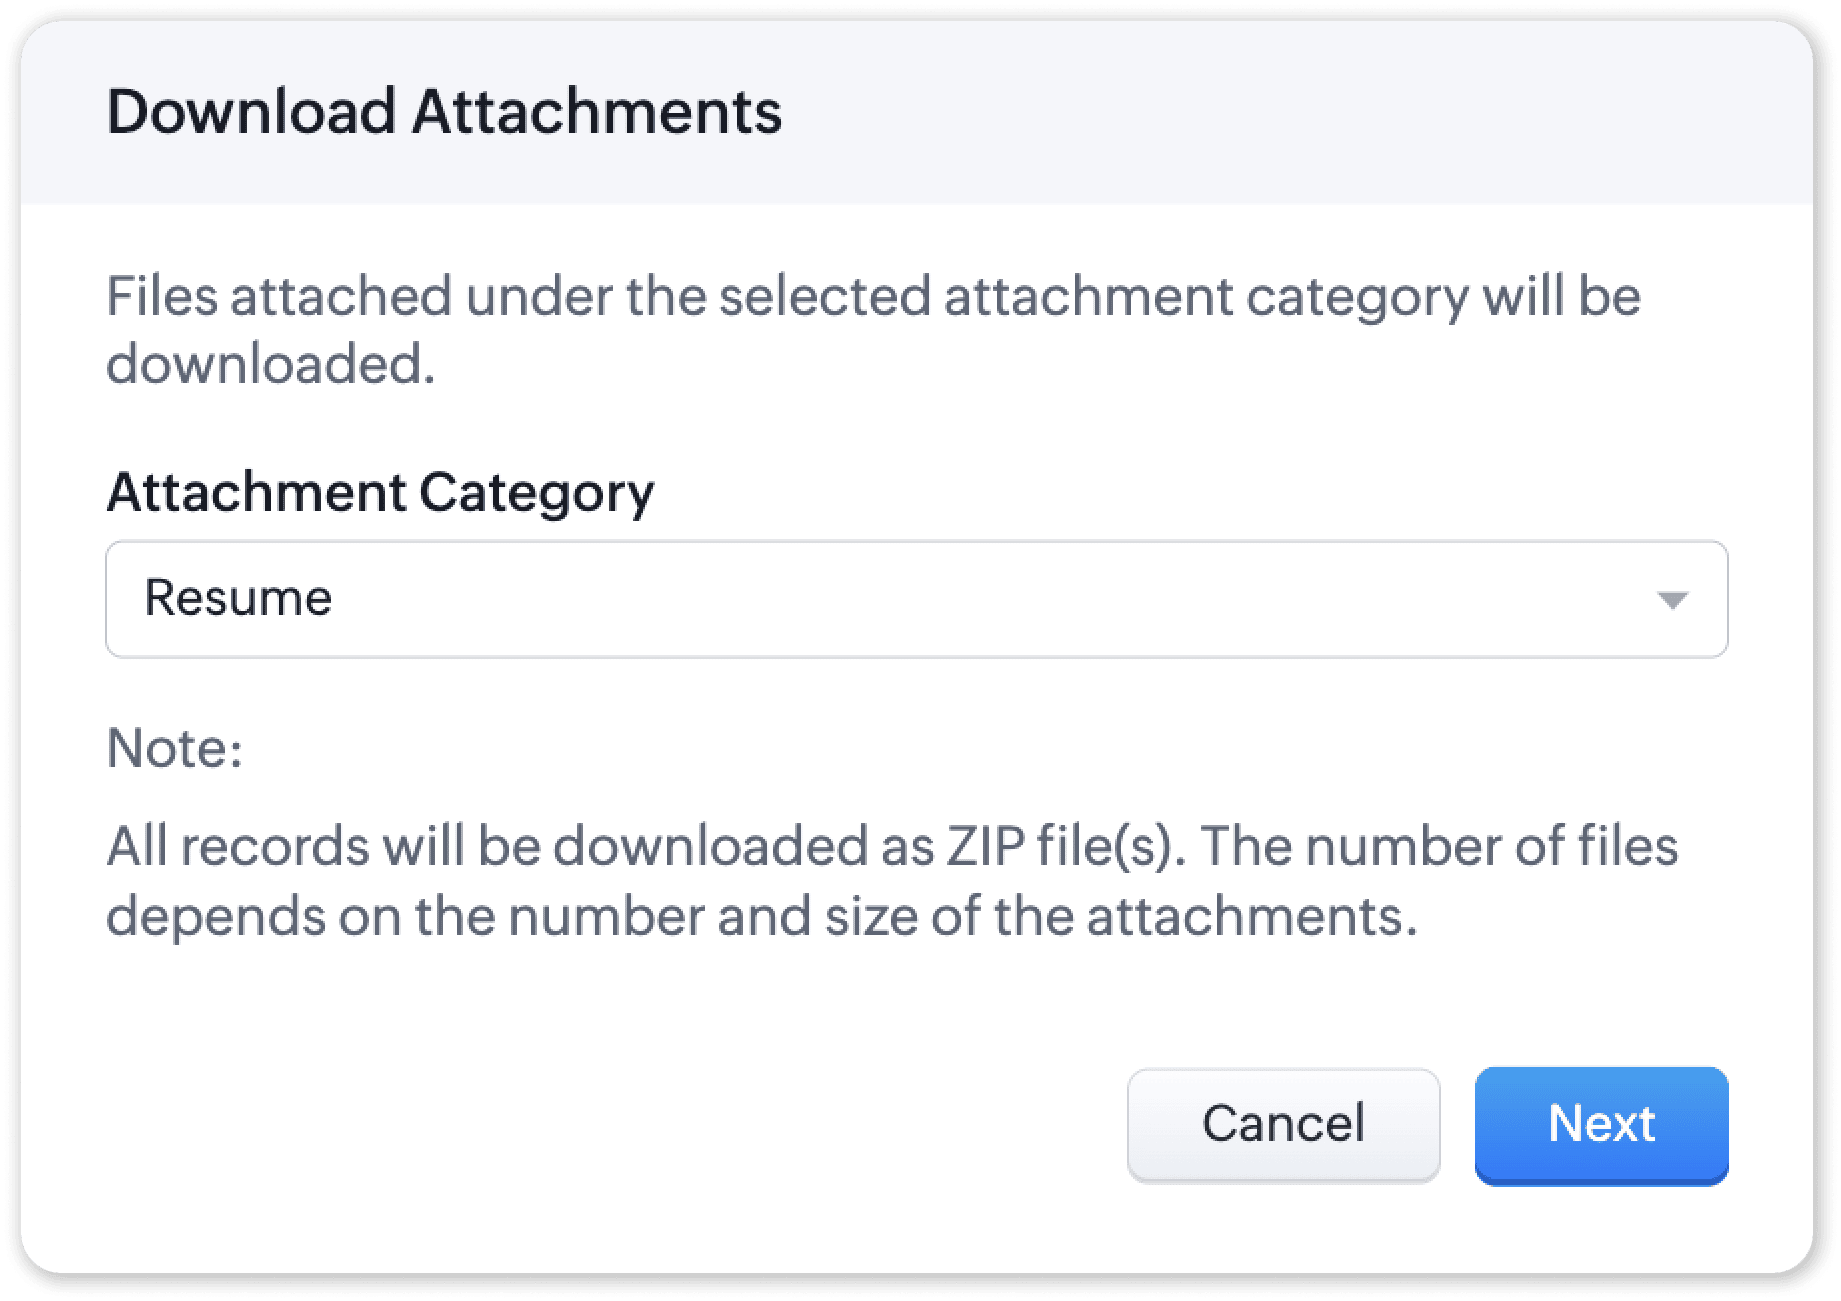Click the Attachment Category field label

380,492
